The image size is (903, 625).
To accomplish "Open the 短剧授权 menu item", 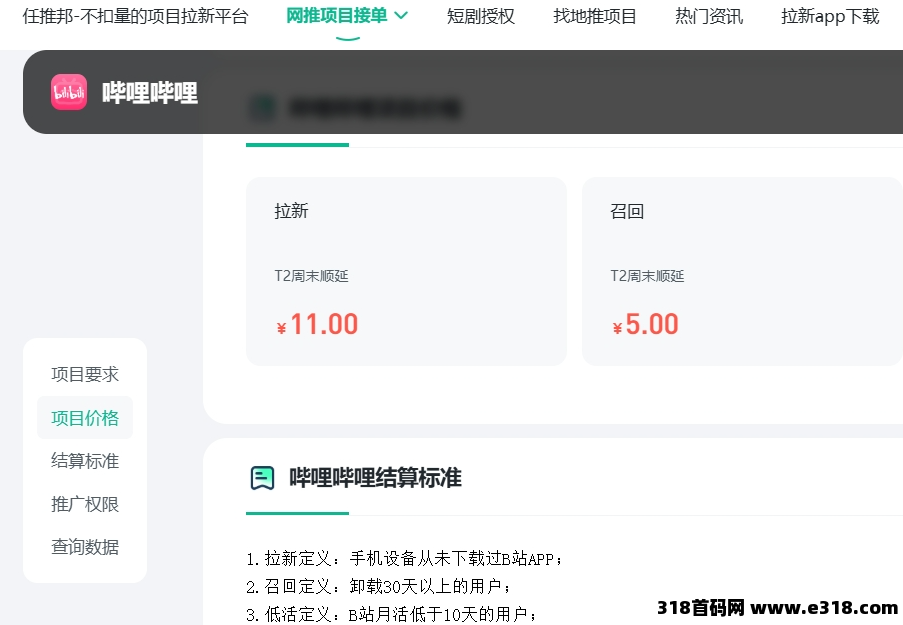I will pos(481,16).
